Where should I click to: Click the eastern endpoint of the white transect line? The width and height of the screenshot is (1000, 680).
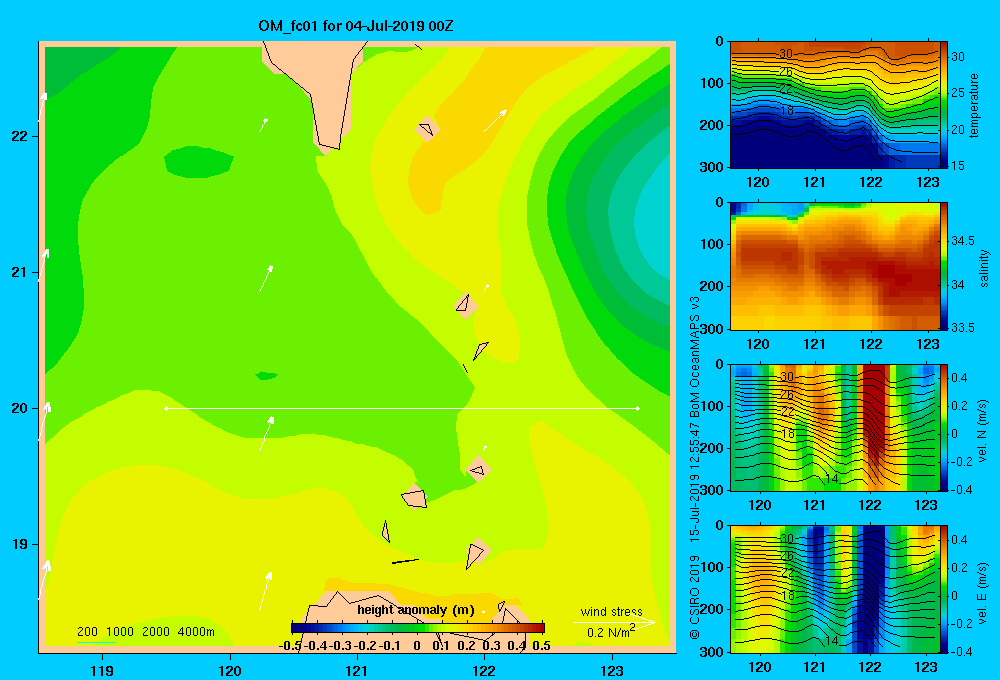pyautogui.click(x=638, y=408)
